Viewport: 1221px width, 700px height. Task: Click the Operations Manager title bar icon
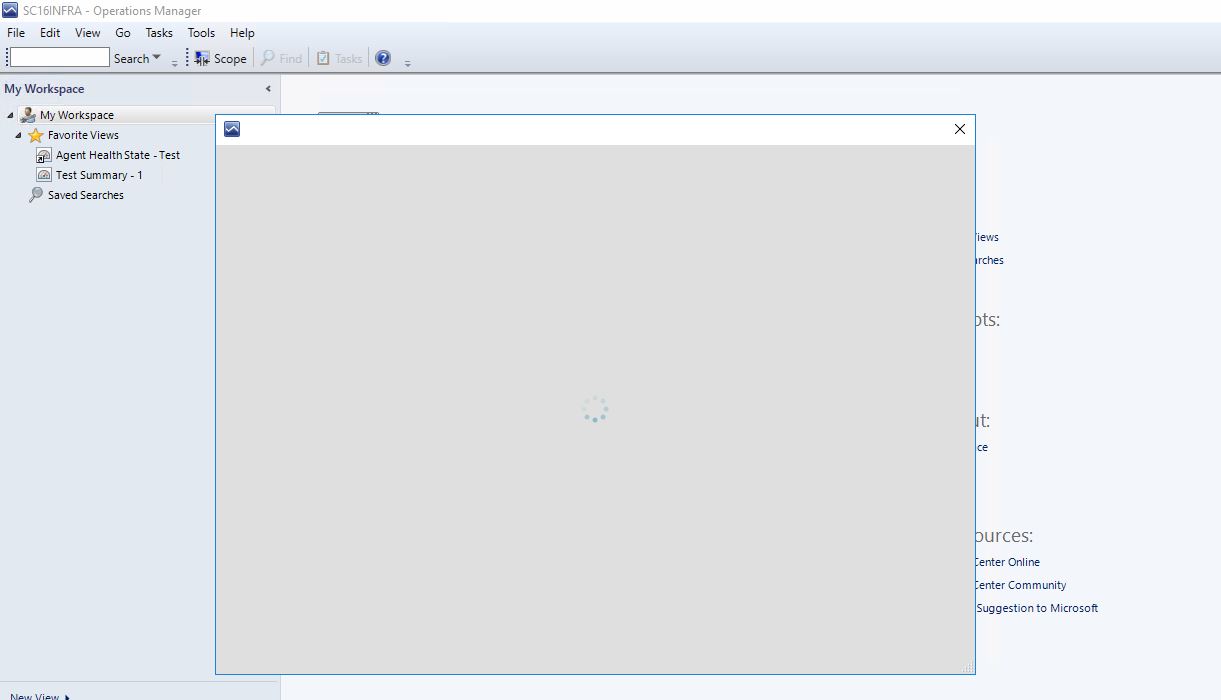coord(10,11)
